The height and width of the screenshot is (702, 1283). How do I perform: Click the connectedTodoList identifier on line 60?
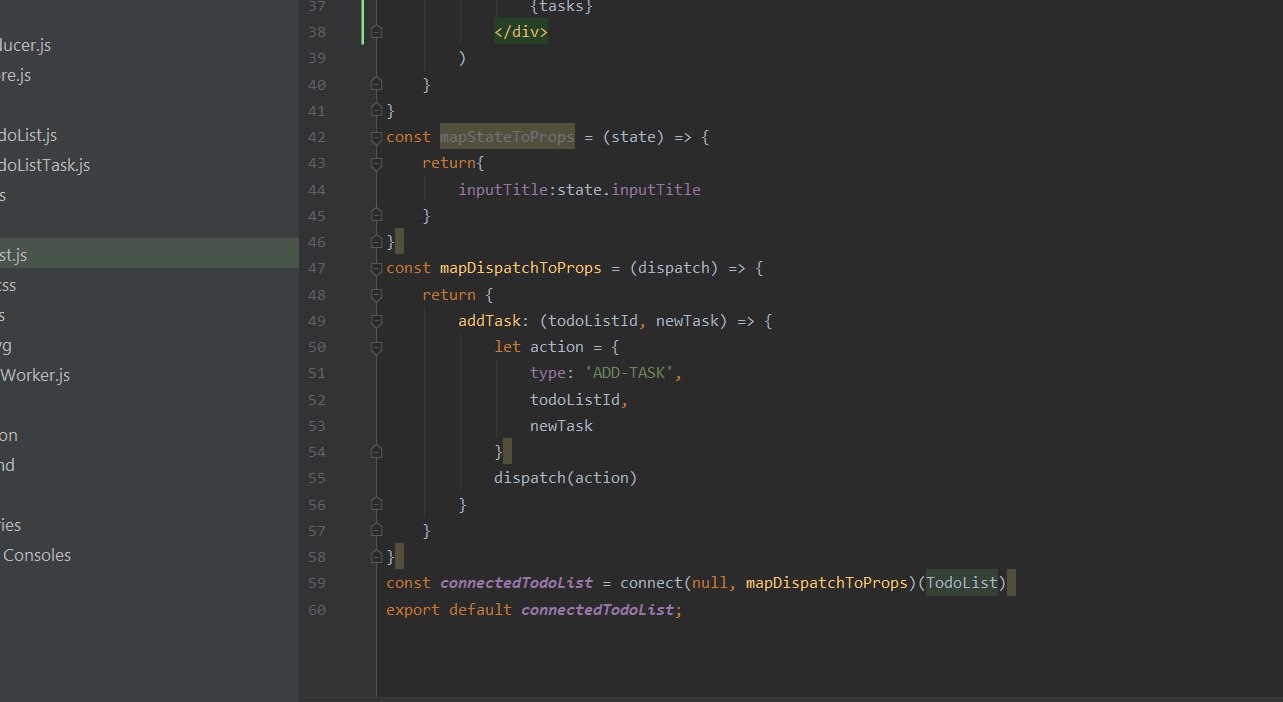(597, 609)
